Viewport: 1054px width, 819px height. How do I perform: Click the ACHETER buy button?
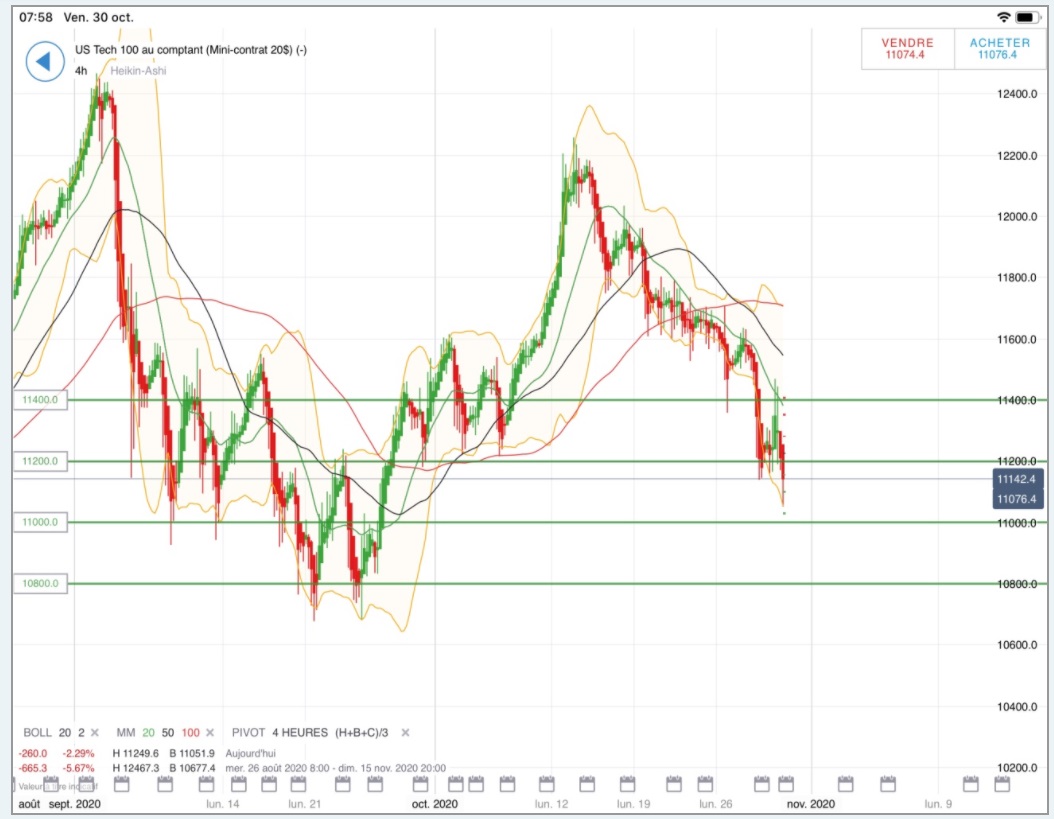(x=999, y=48)
